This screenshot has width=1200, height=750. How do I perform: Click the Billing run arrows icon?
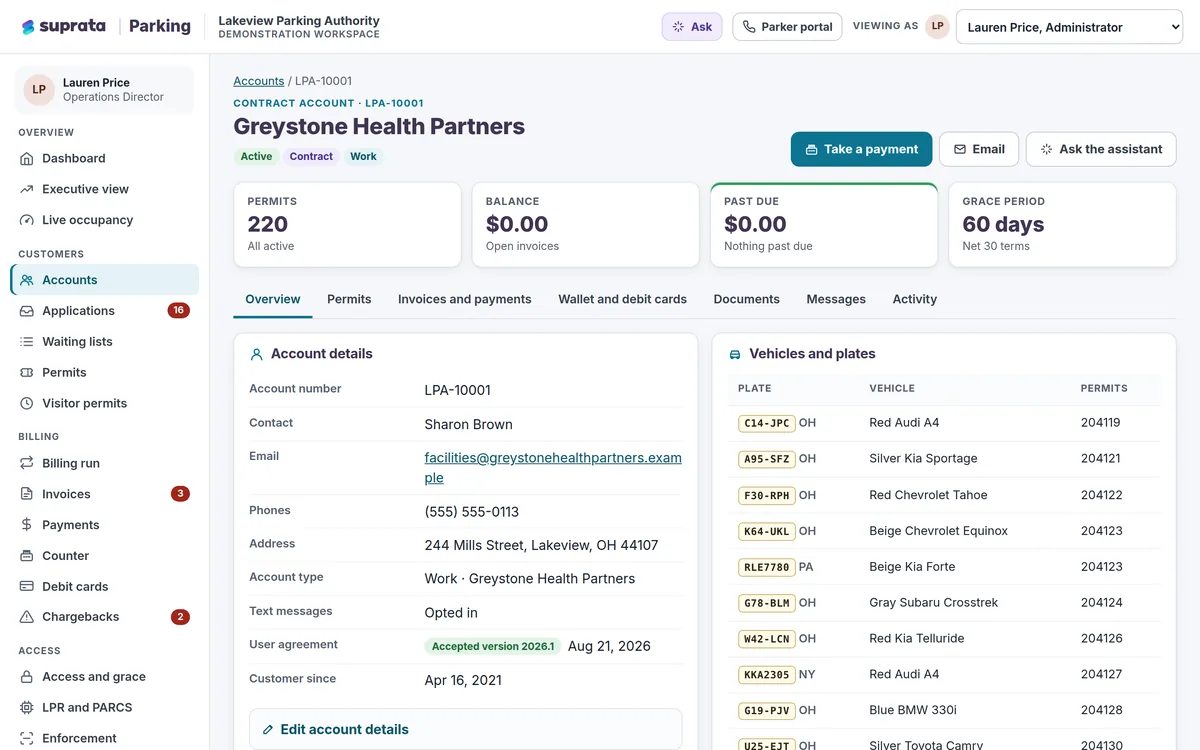pos(27,464)
